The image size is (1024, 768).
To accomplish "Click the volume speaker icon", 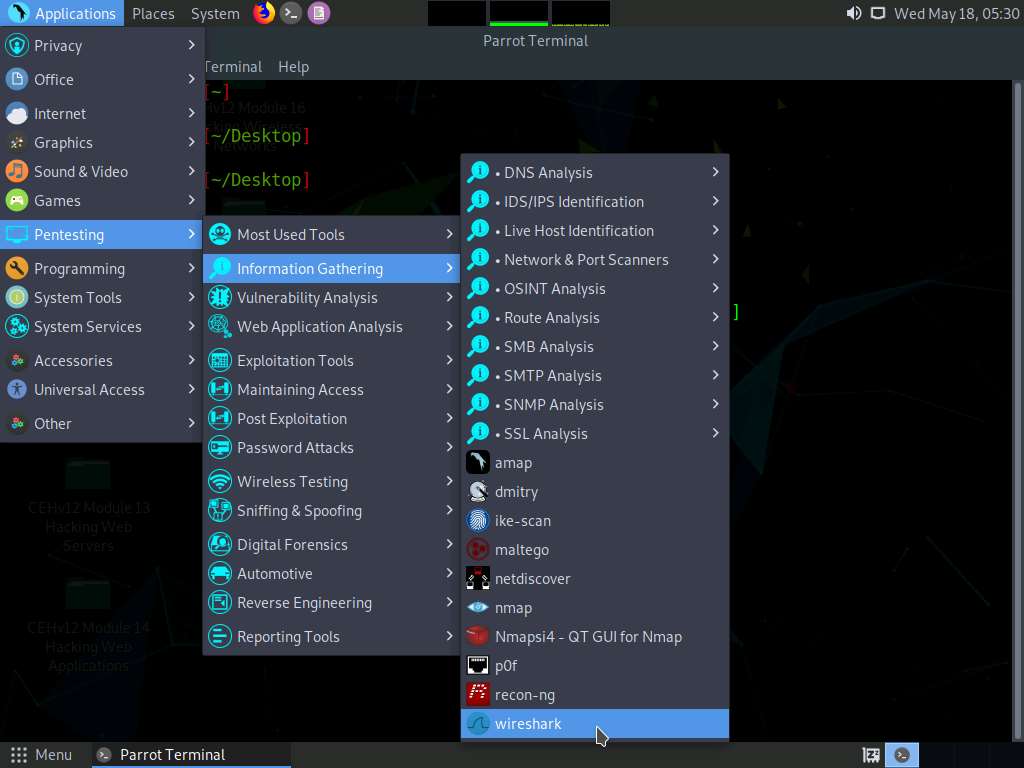I will pyautogui.click(x=853, y=14).
